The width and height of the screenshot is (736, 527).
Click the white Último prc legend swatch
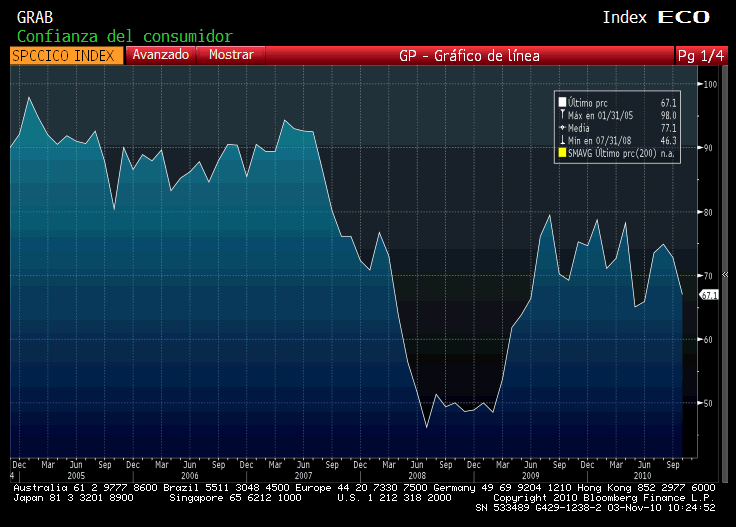click(562, 102)
